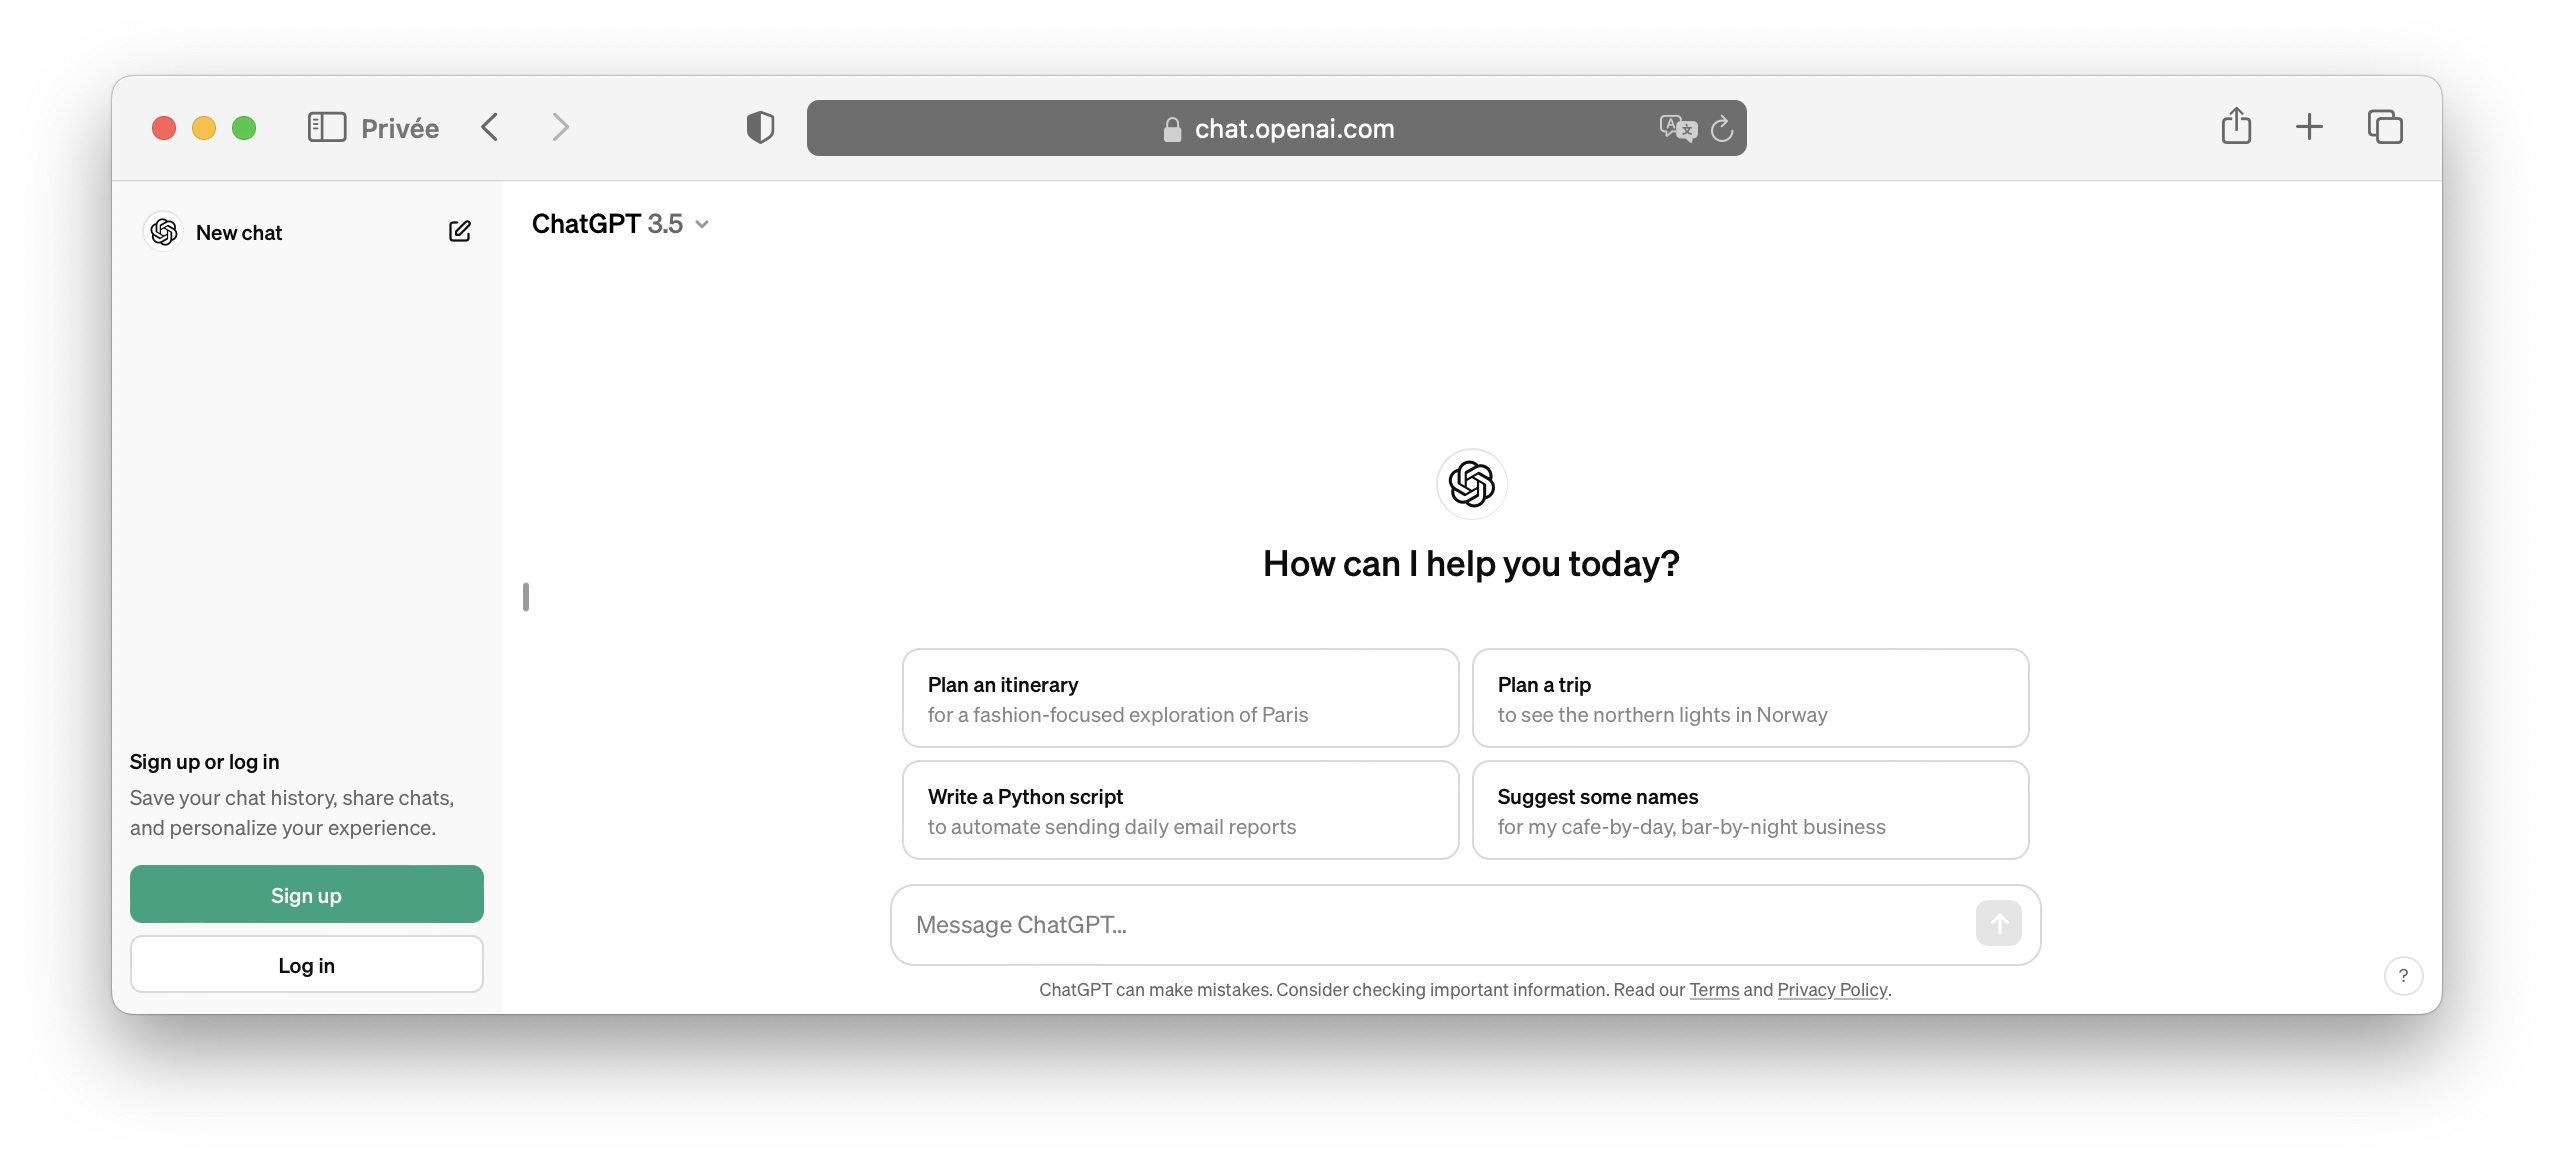Maximize the window with the green button
This screenshot has width=2554, height=1162.
244,128
